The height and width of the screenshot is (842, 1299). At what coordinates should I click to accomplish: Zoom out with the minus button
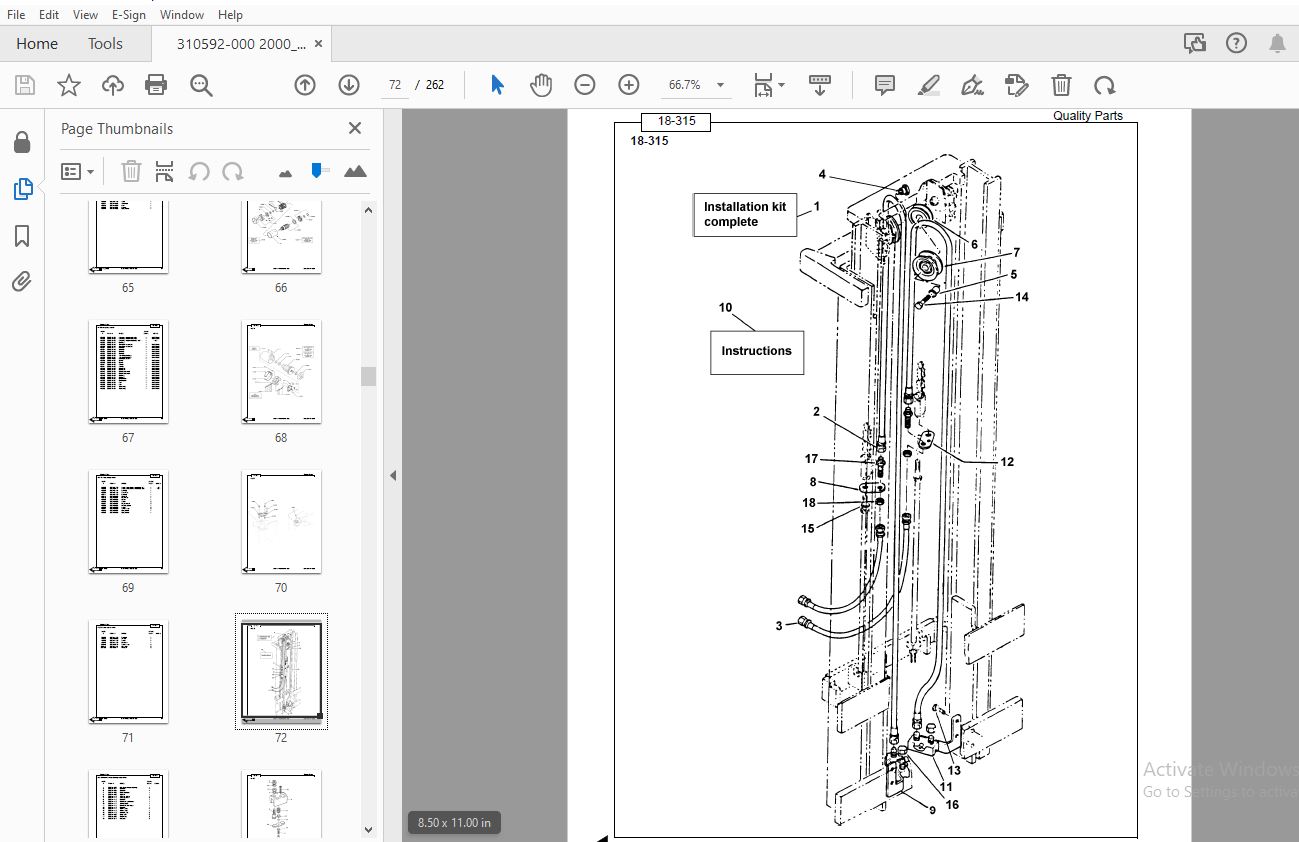(x=585, y=85)
